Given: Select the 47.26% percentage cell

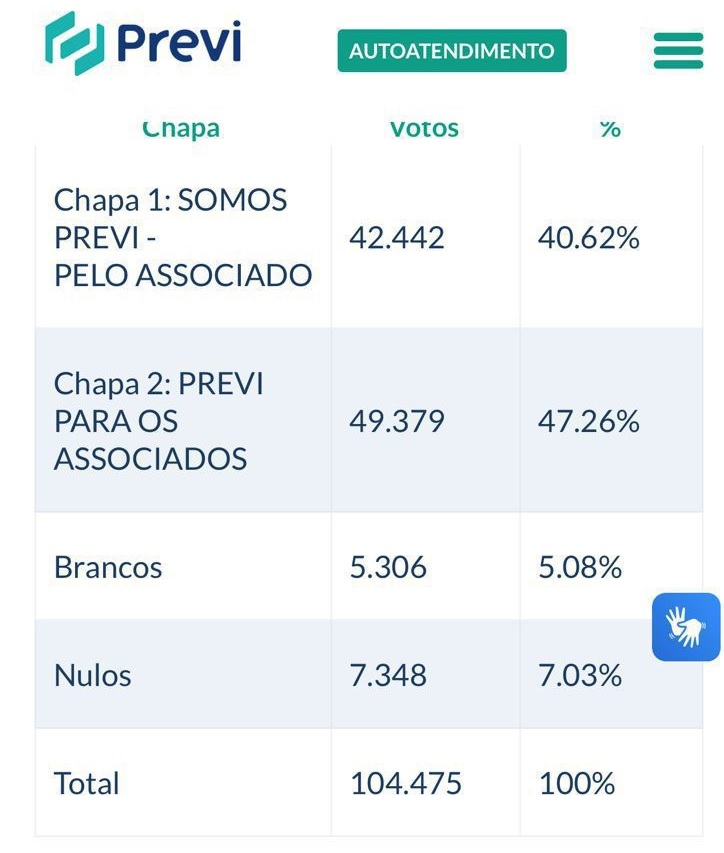Looking at the screenshot, I should tap(589, 421).
